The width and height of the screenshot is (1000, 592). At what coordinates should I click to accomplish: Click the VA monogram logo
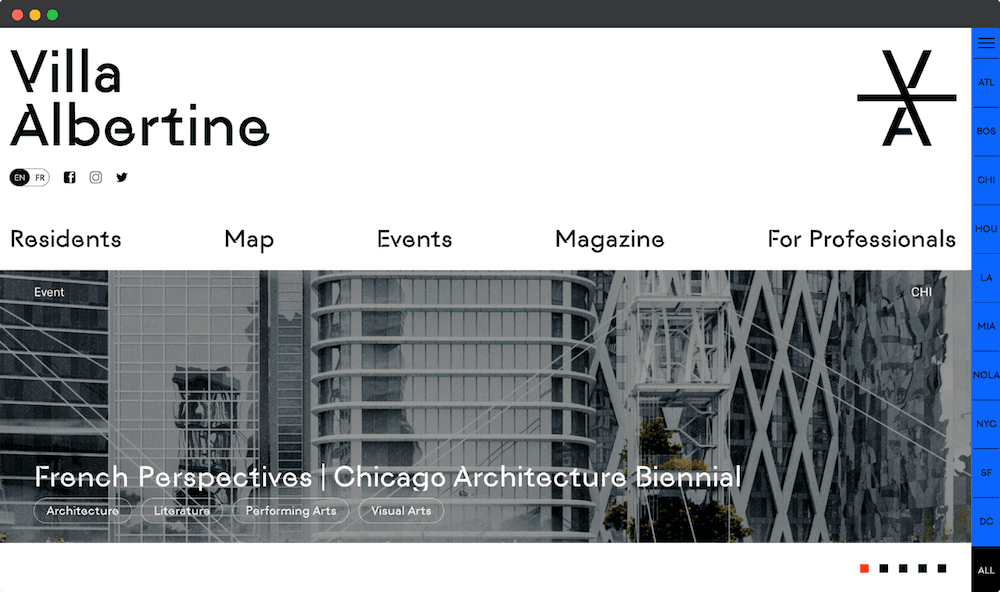(906, 98)
